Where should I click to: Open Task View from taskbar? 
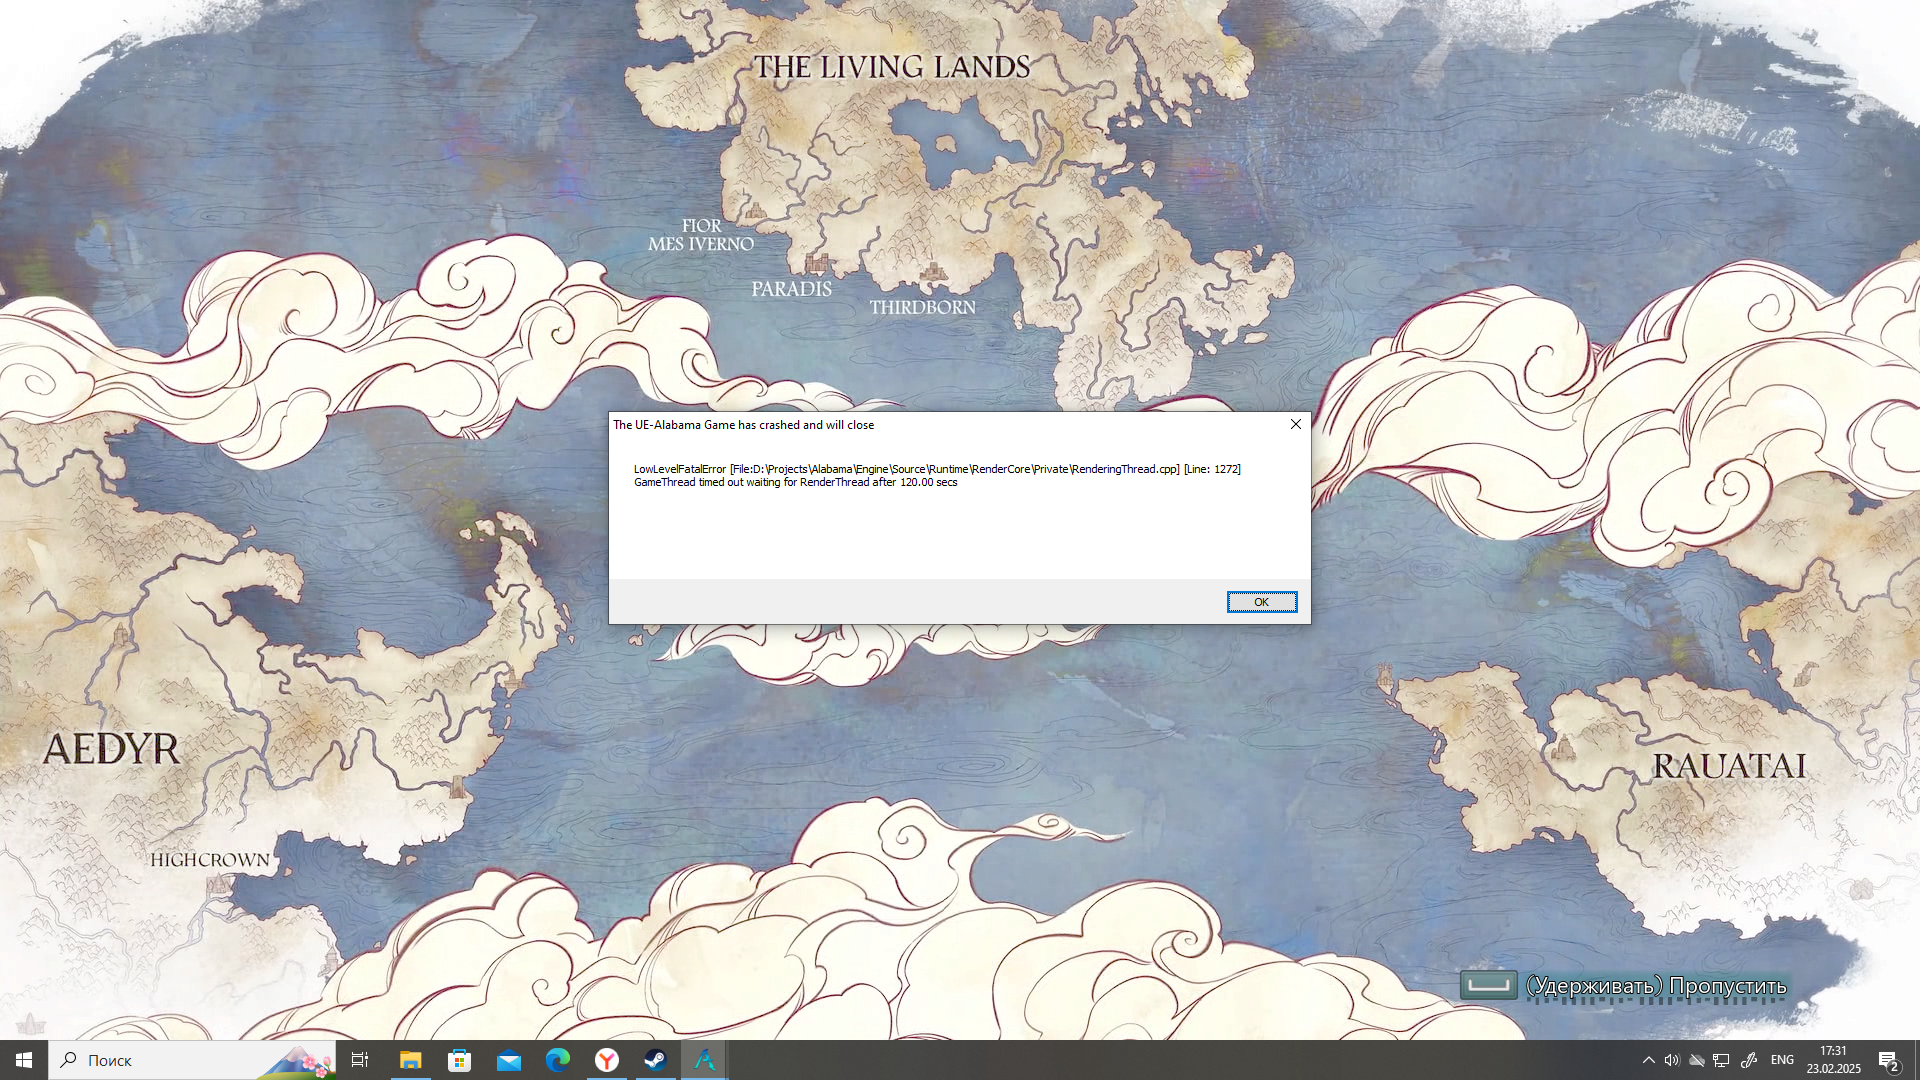click(x=360, y=1060)
